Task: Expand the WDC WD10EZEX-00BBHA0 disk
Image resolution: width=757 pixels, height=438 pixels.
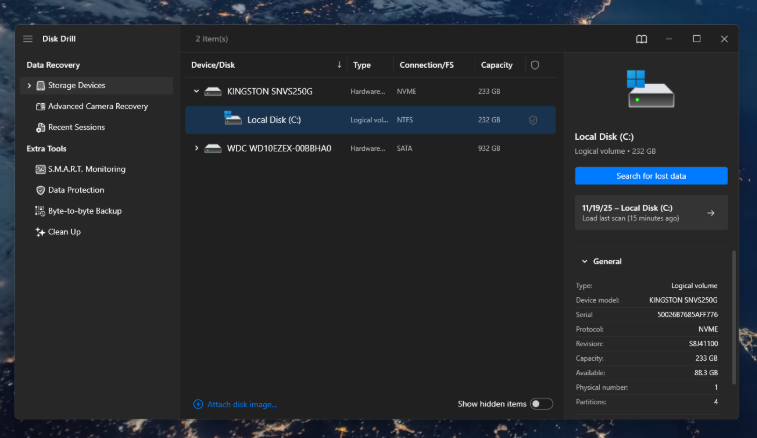Action: (196, 148)
